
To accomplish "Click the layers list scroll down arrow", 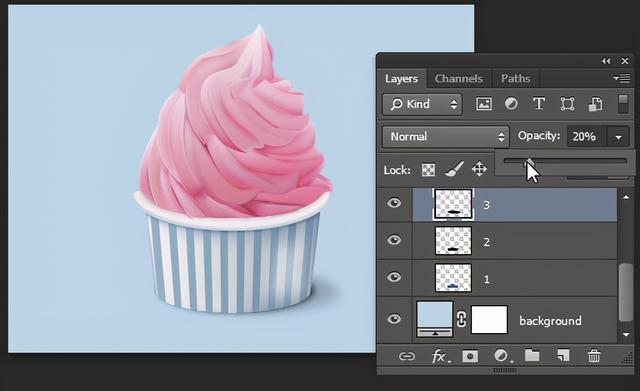I will (x=626, y=335).
